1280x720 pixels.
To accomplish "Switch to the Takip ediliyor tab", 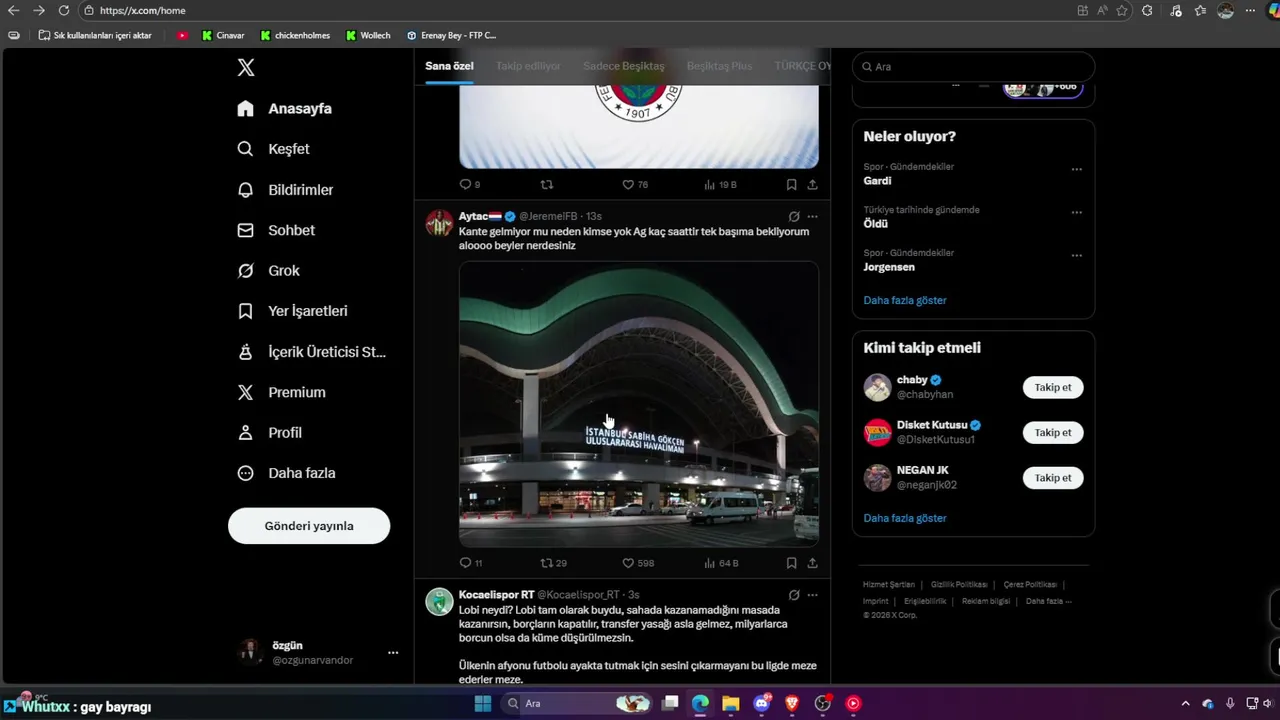I will [x=528, y=66].
